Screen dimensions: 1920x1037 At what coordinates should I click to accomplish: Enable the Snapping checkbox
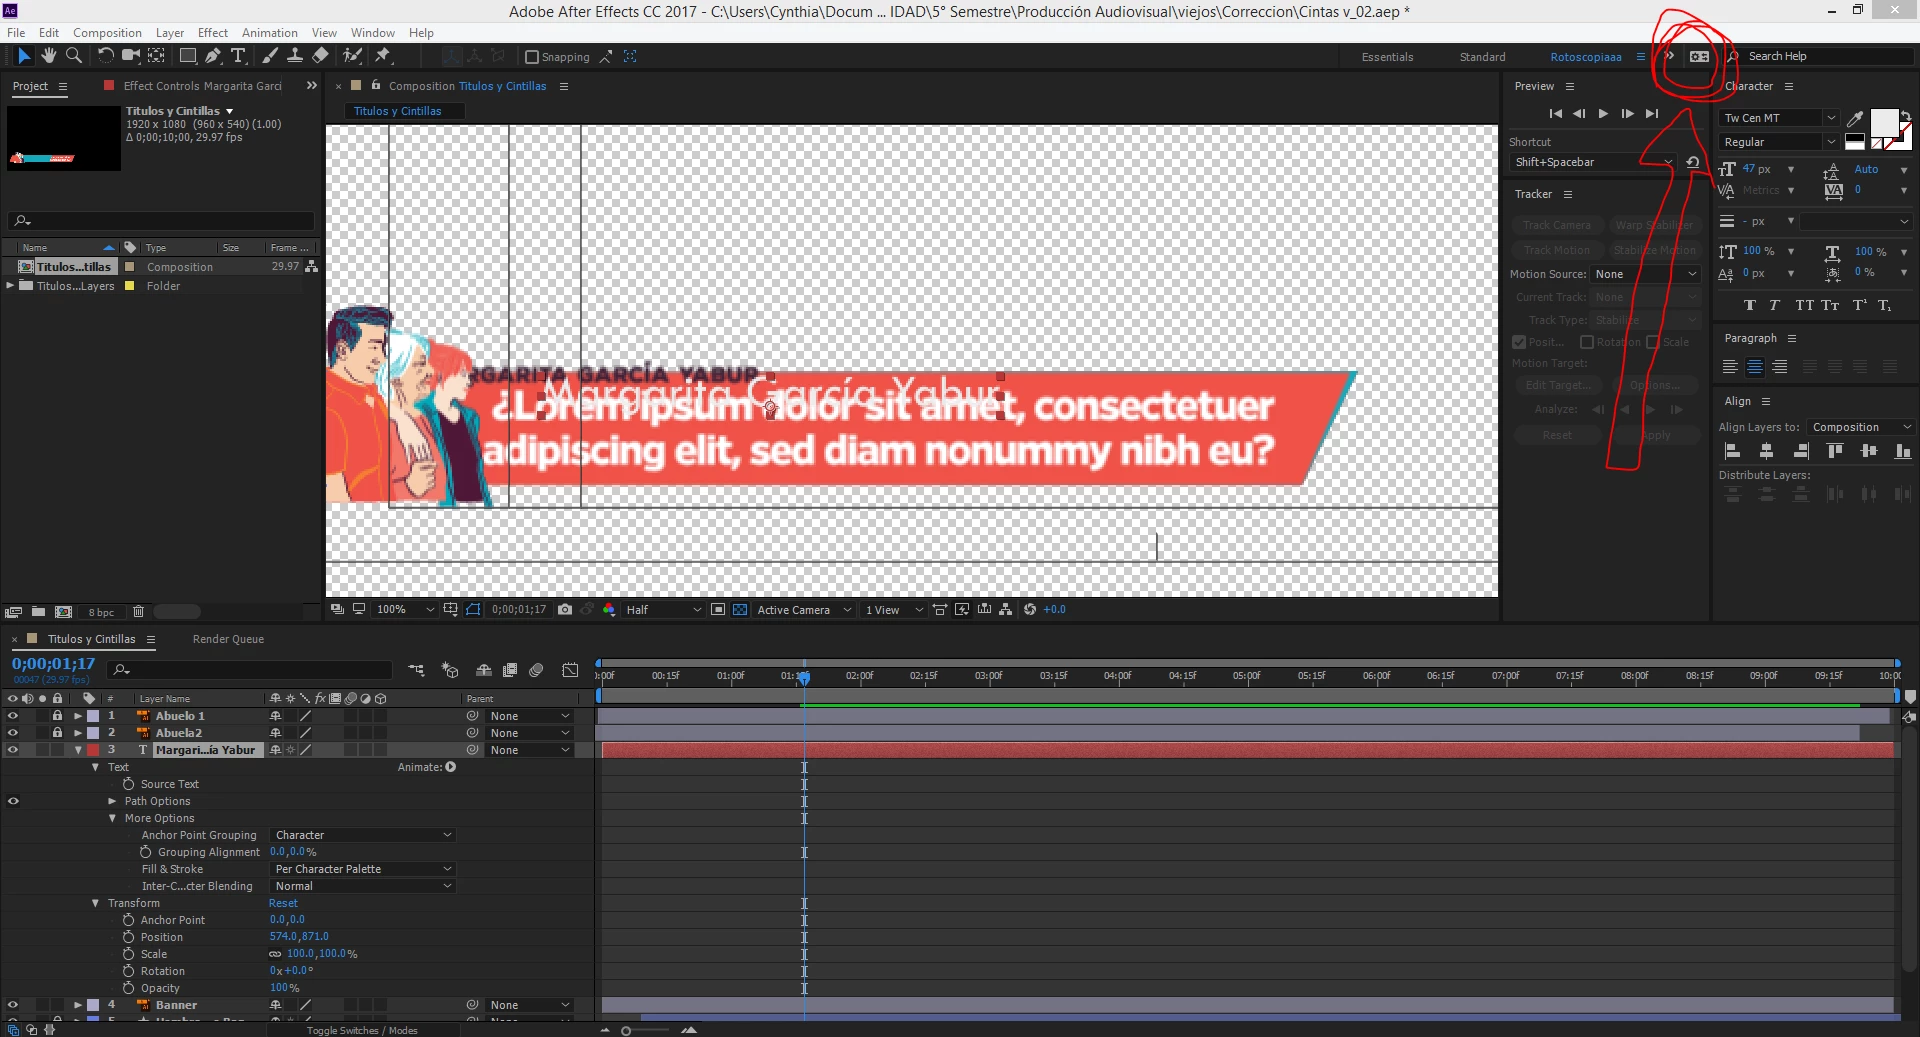pos(532,57)
